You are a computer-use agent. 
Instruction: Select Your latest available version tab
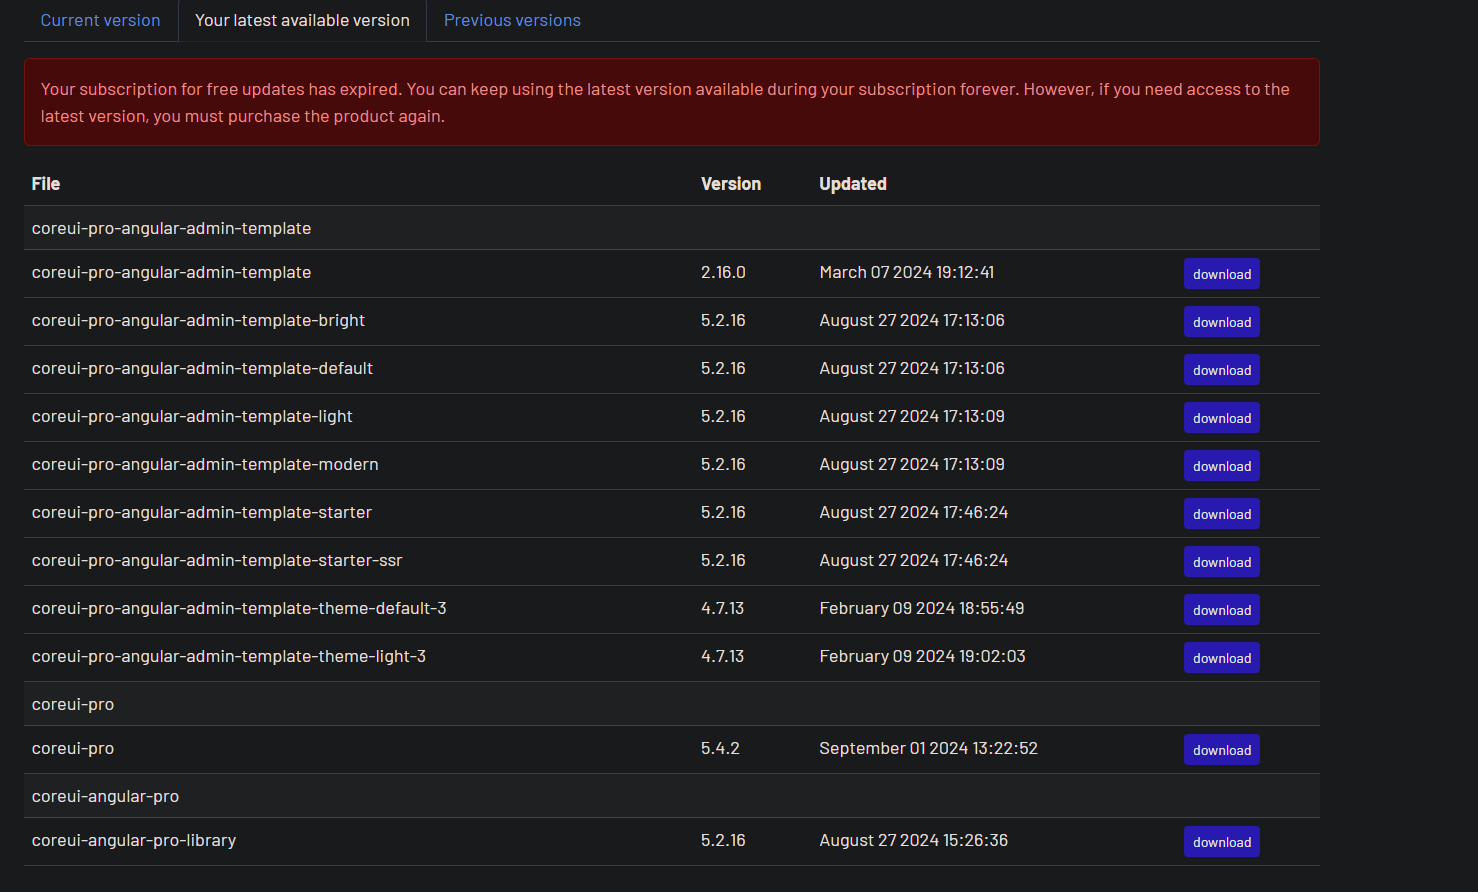point(302,20)
